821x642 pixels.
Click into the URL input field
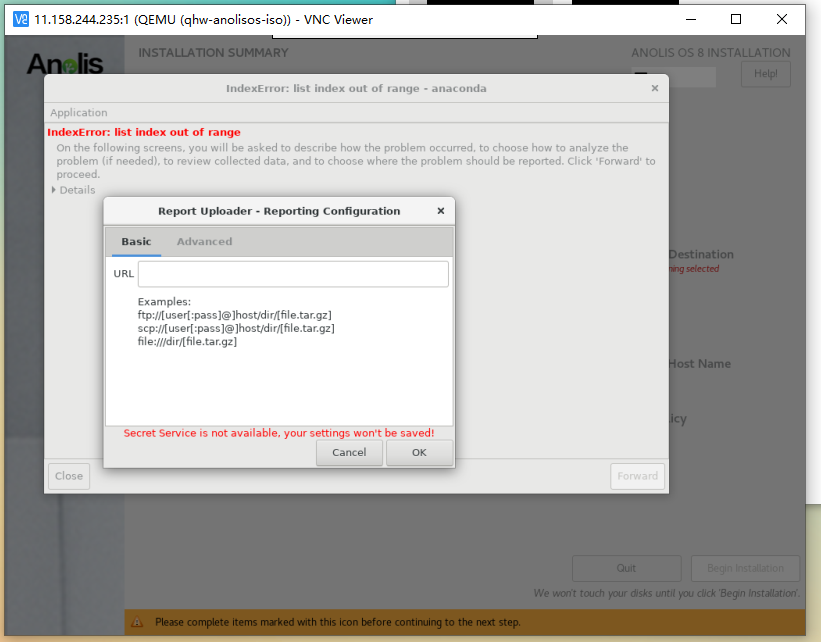click(293, 274)
